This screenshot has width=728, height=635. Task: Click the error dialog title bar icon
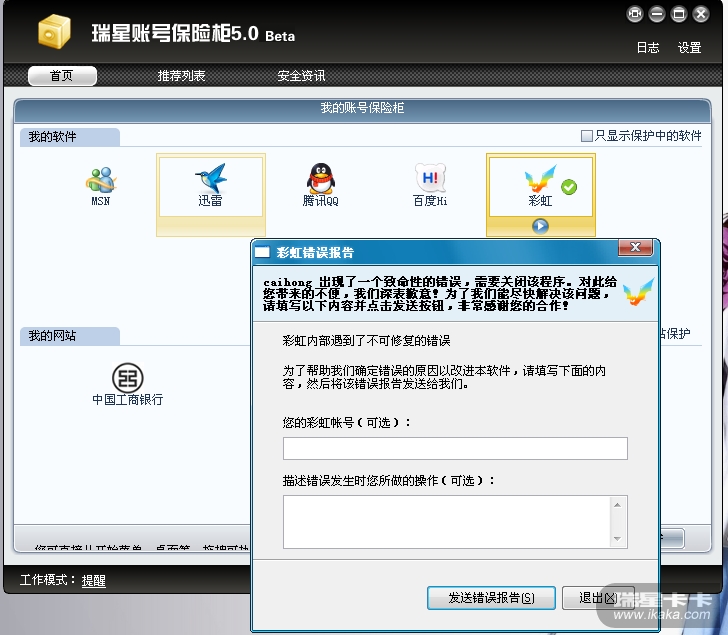tap(262, 252)
